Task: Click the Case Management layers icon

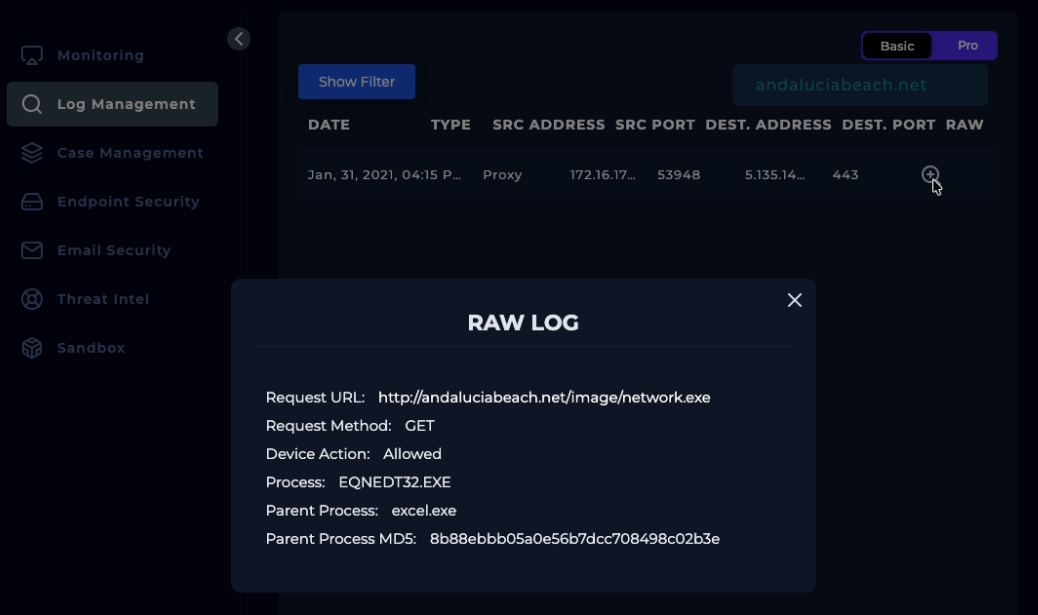Action: point(32,153)
